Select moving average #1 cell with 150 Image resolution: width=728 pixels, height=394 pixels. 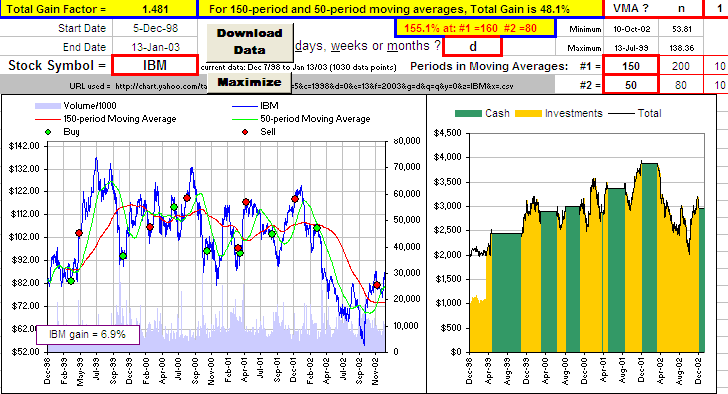(630, 66)
